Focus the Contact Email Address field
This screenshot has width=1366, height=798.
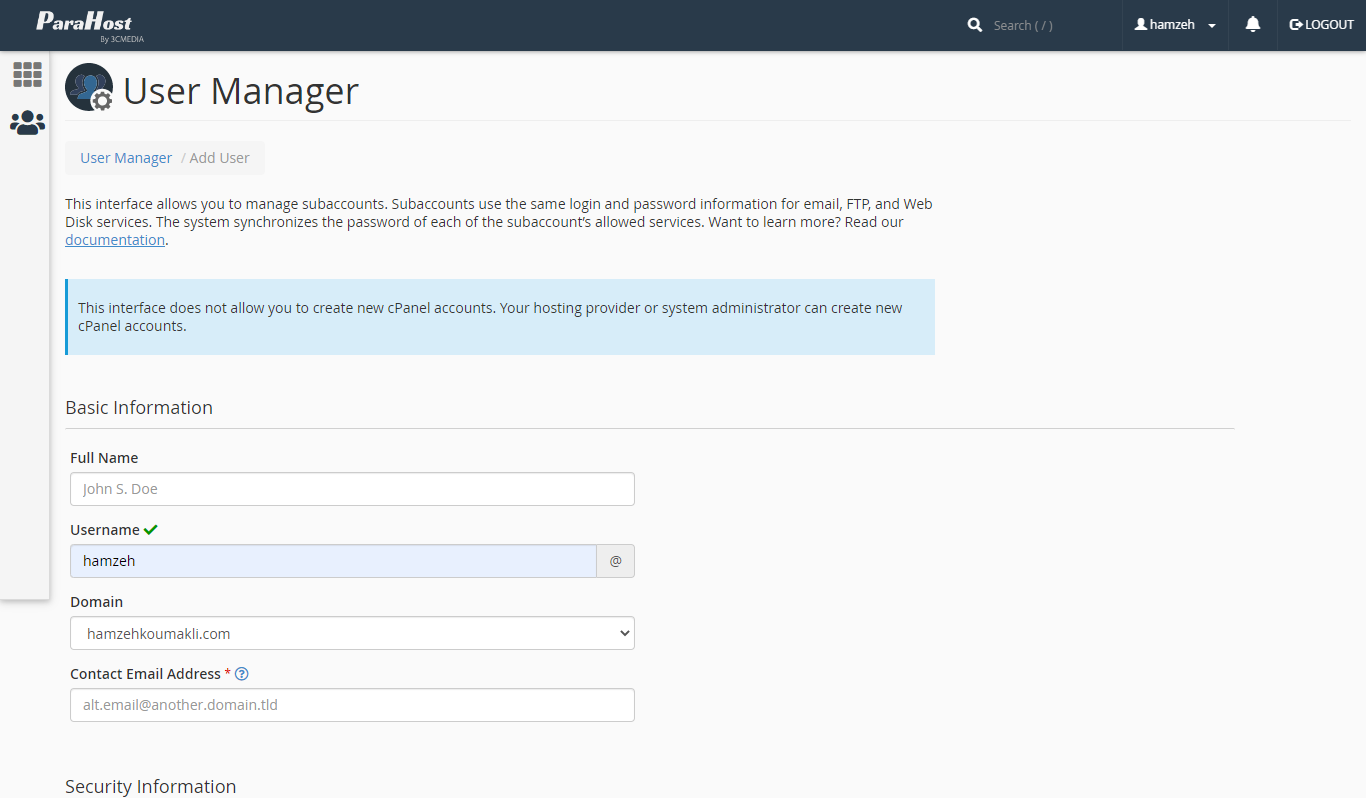point(352,705)
